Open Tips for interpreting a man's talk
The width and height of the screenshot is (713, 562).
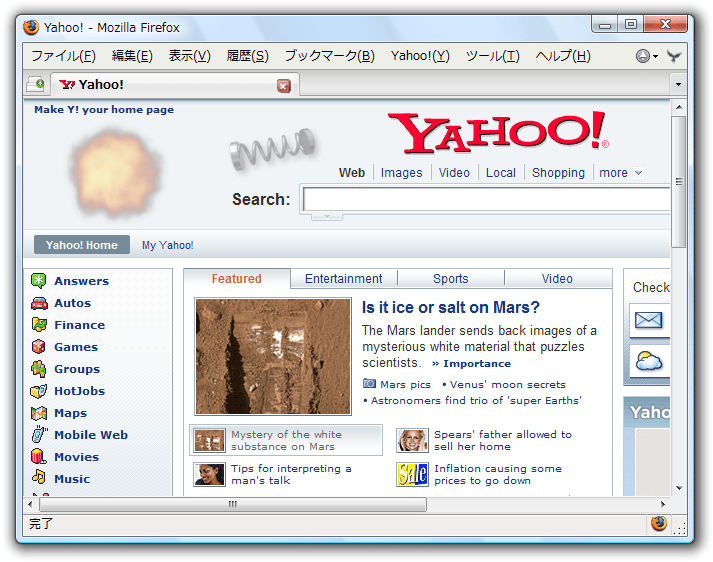pos(291,475)
